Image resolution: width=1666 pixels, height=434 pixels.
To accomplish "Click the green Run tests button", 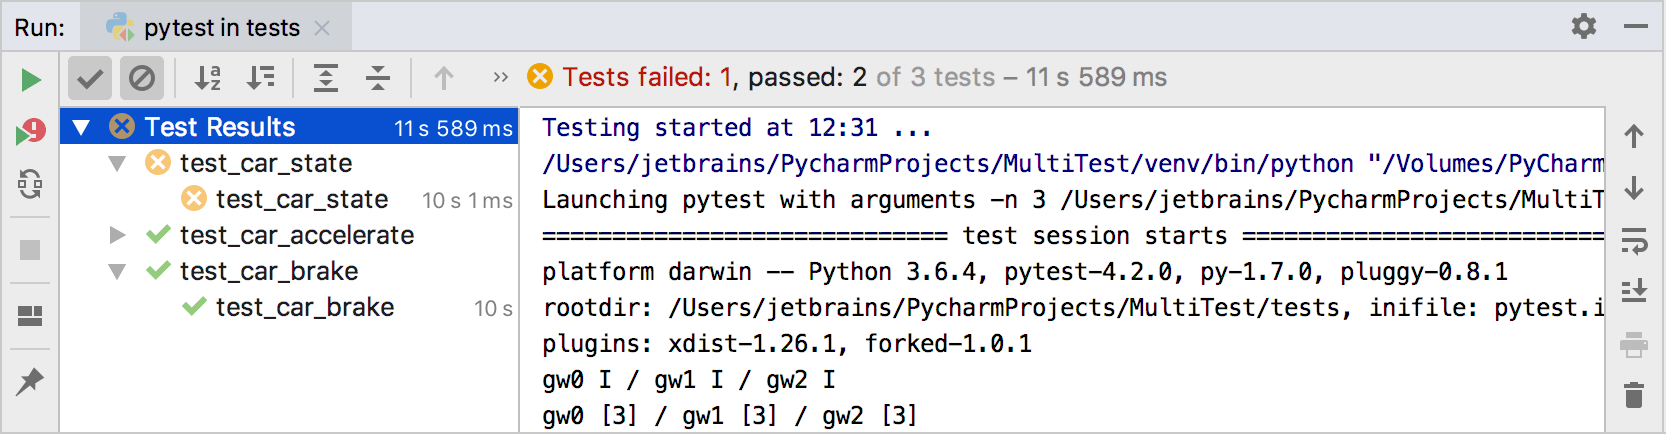I will point(31,80).
